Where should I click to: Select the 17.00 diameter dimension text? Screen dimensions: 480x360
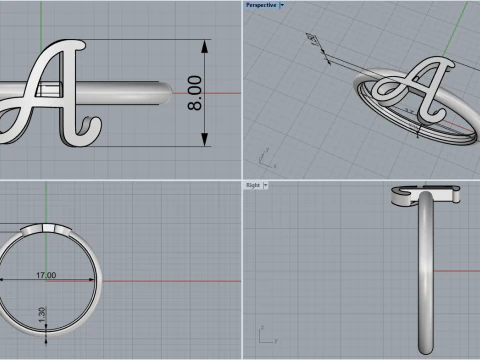click(x=46, y=275)
